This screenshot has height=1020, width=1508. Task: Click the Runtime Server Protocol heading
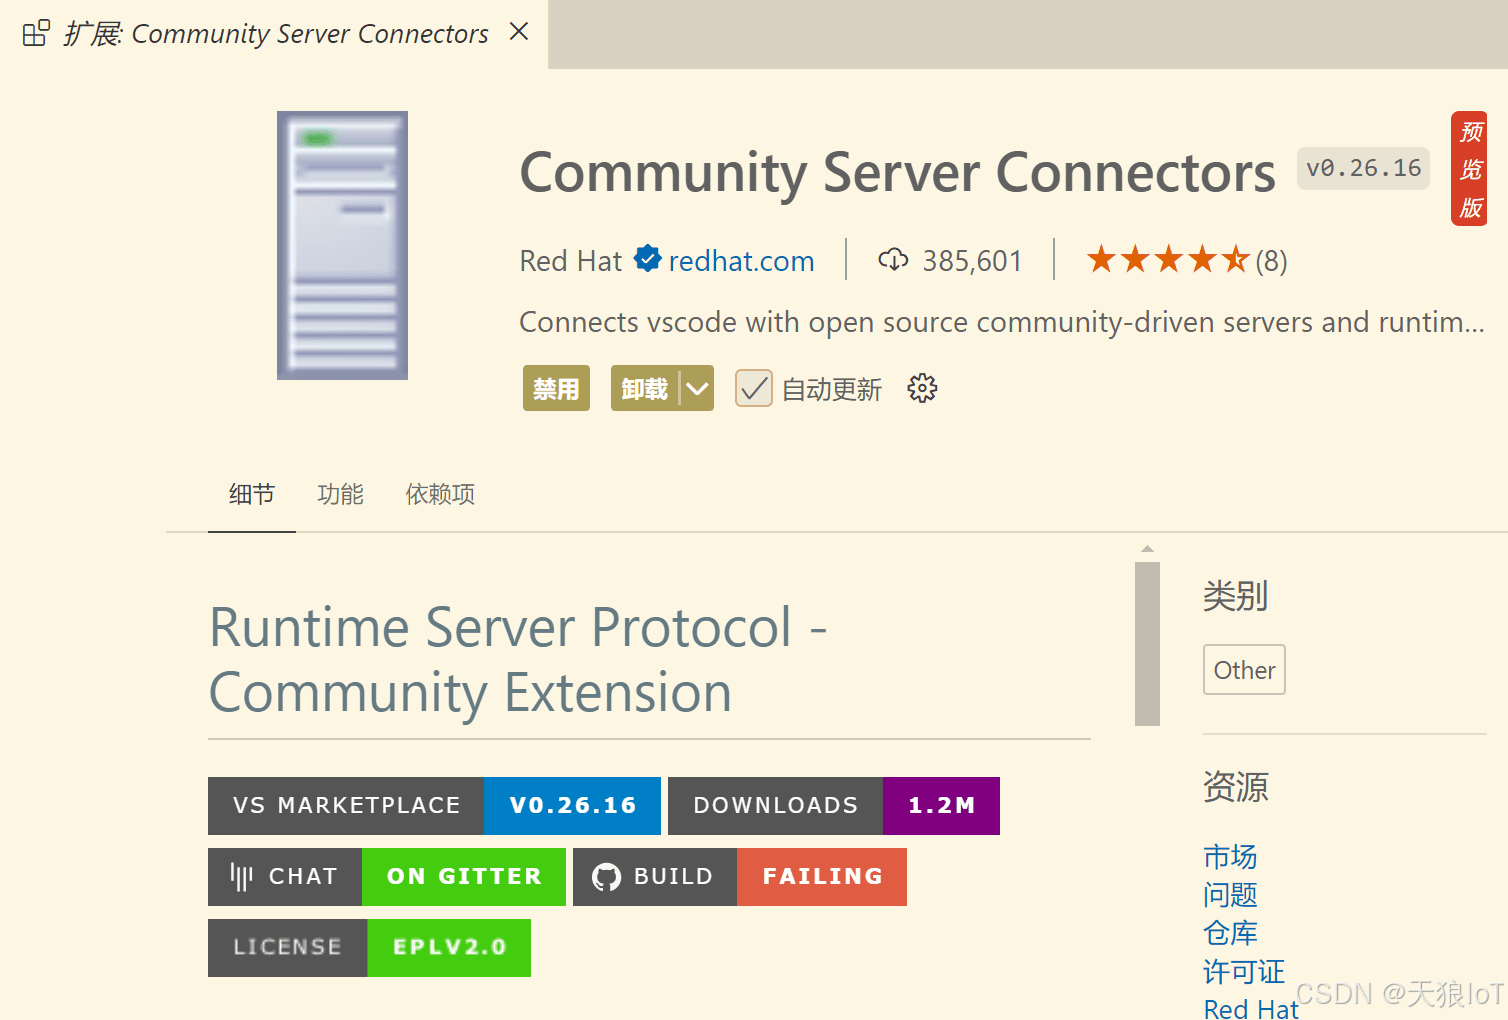pyautogui.click(x=518, y=660)
